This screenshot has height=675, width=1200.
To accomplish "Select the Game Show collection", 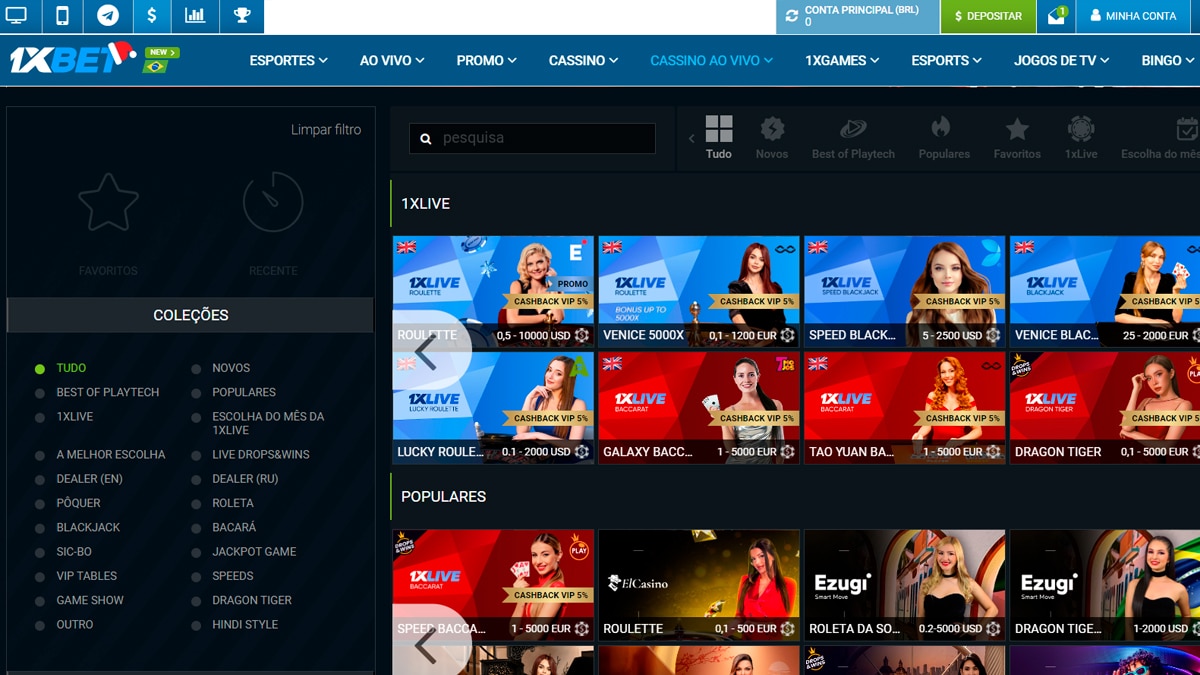I will tap(90, 600).
